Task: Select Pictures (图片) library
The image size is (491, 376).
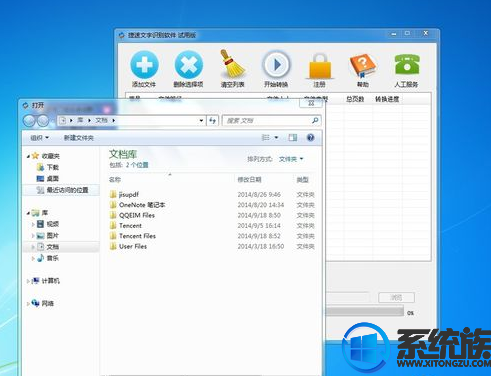Action: point(48,236)
